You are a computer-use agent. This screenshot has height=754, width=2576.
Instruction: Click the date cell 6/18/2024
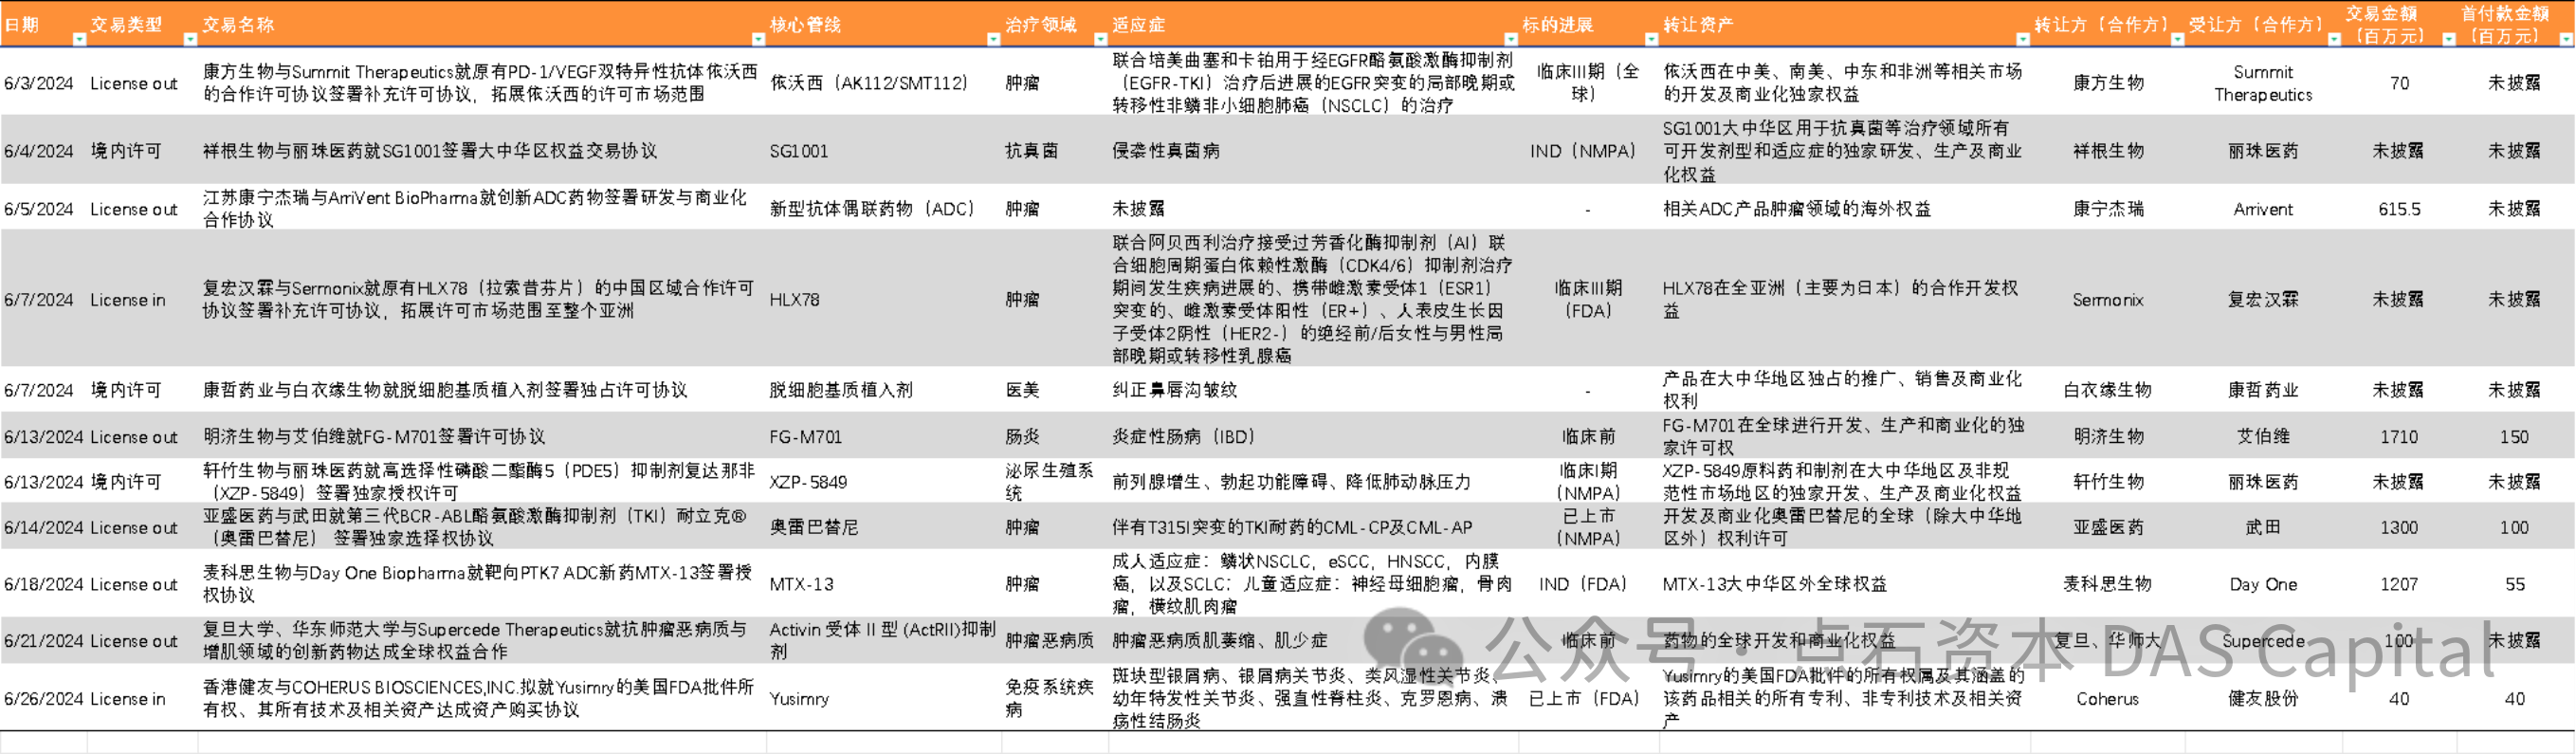pyautogui.click(x=44, y=585)
